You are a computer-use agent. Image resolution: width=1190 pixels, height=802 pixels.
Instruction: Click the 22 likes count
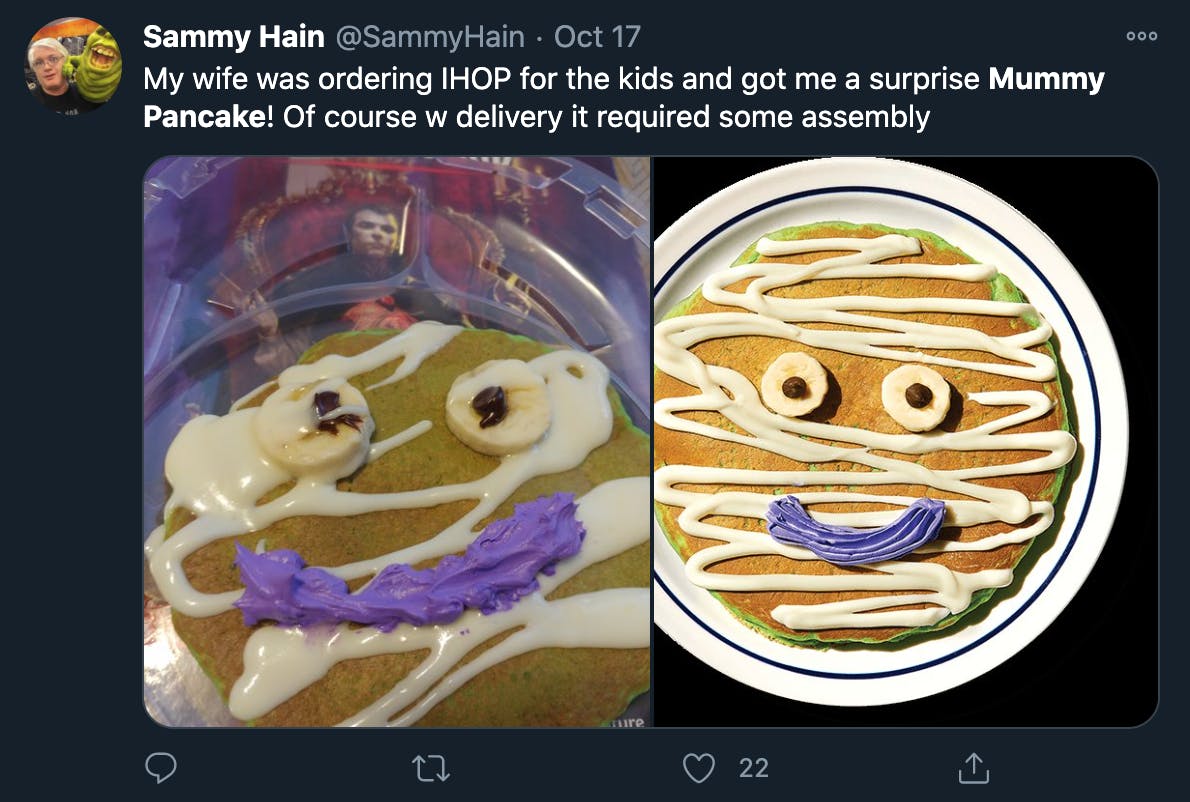(754, 768)
